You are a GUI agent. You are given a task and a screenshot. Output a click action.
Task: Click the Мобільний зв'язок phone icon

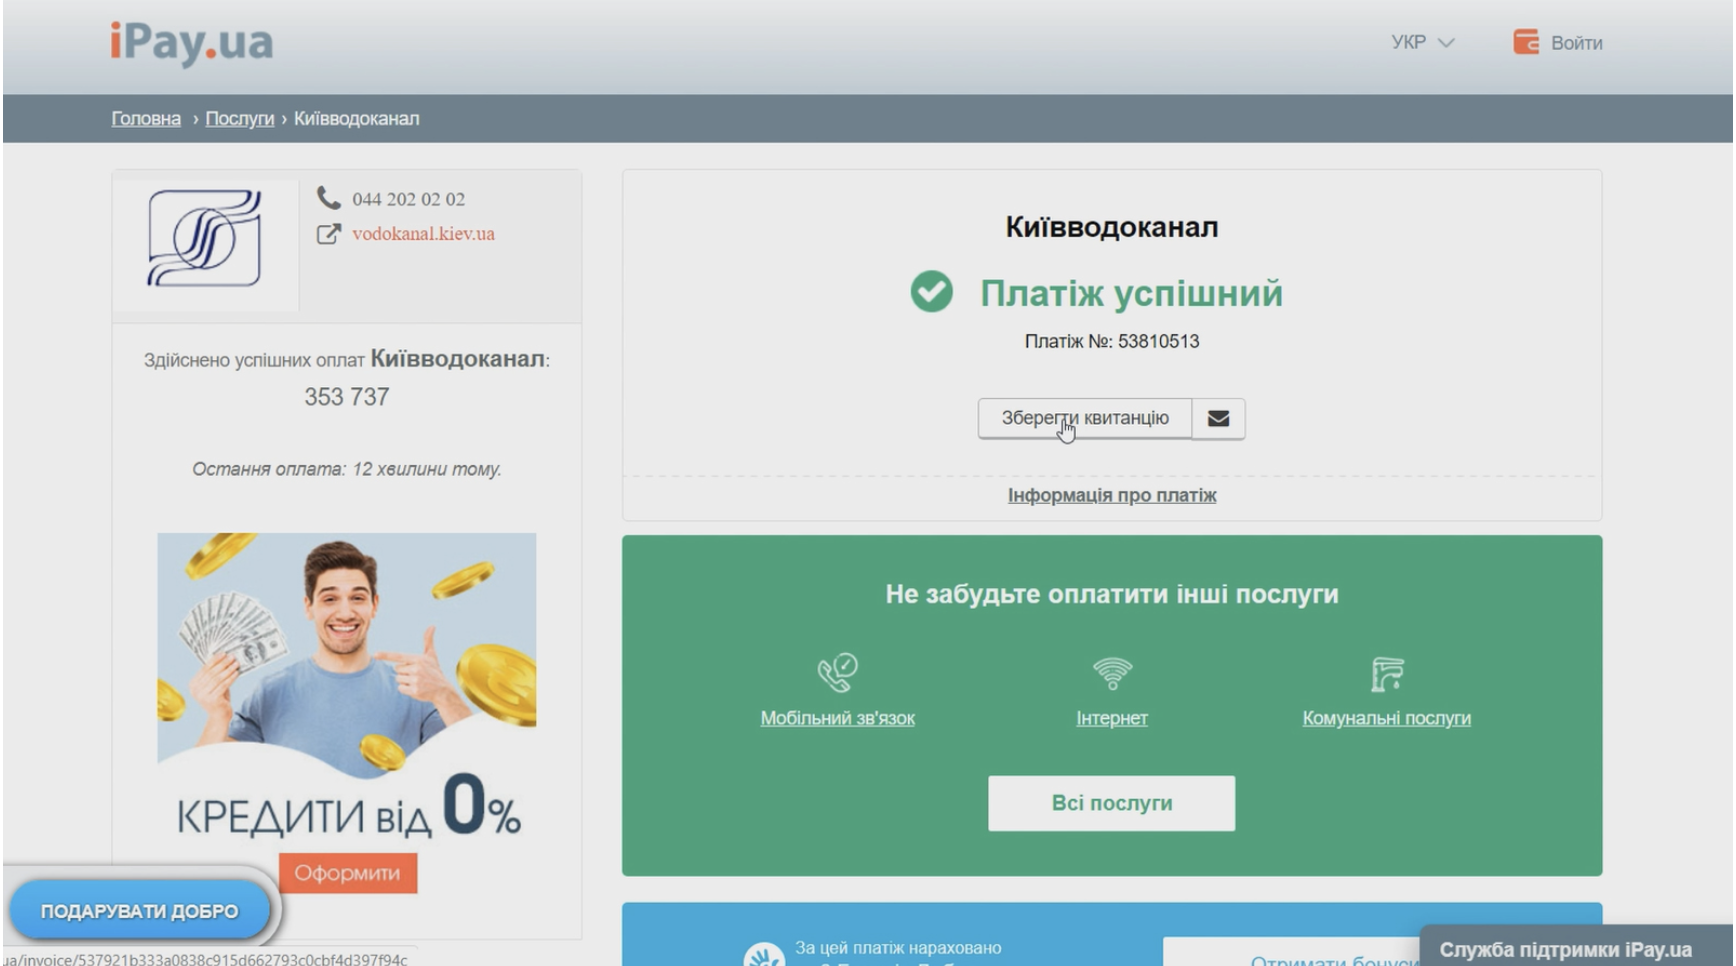837,672
